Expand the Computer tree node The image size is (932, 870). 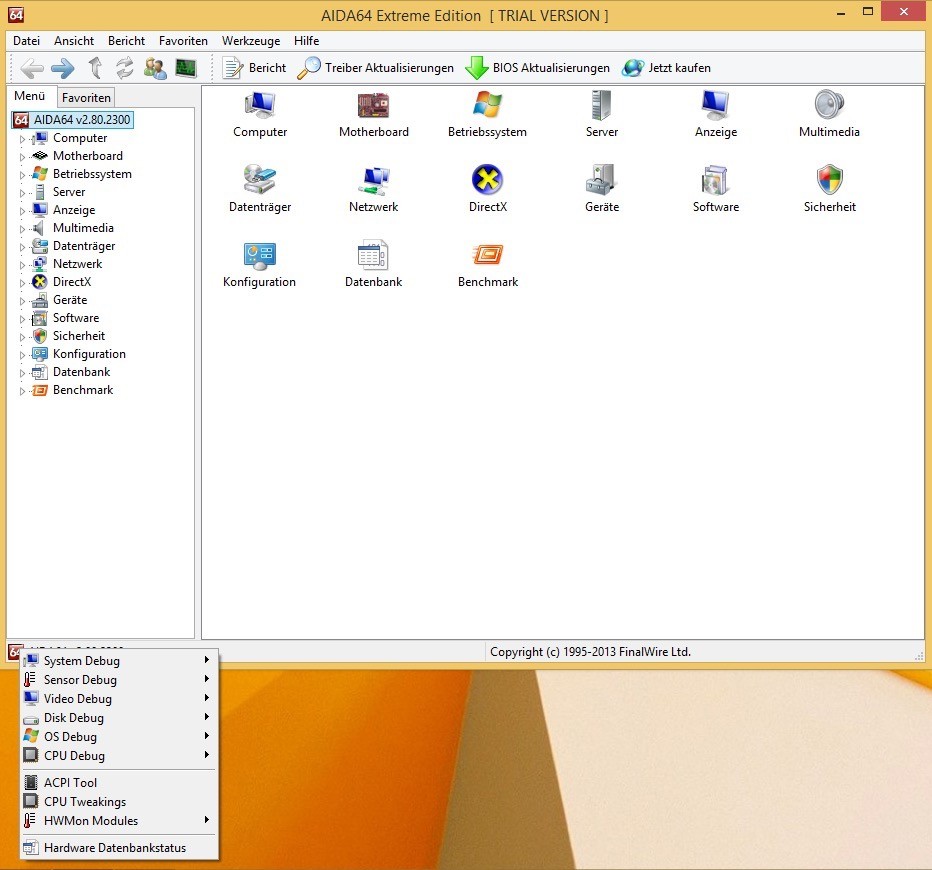(x=22, y=139)
